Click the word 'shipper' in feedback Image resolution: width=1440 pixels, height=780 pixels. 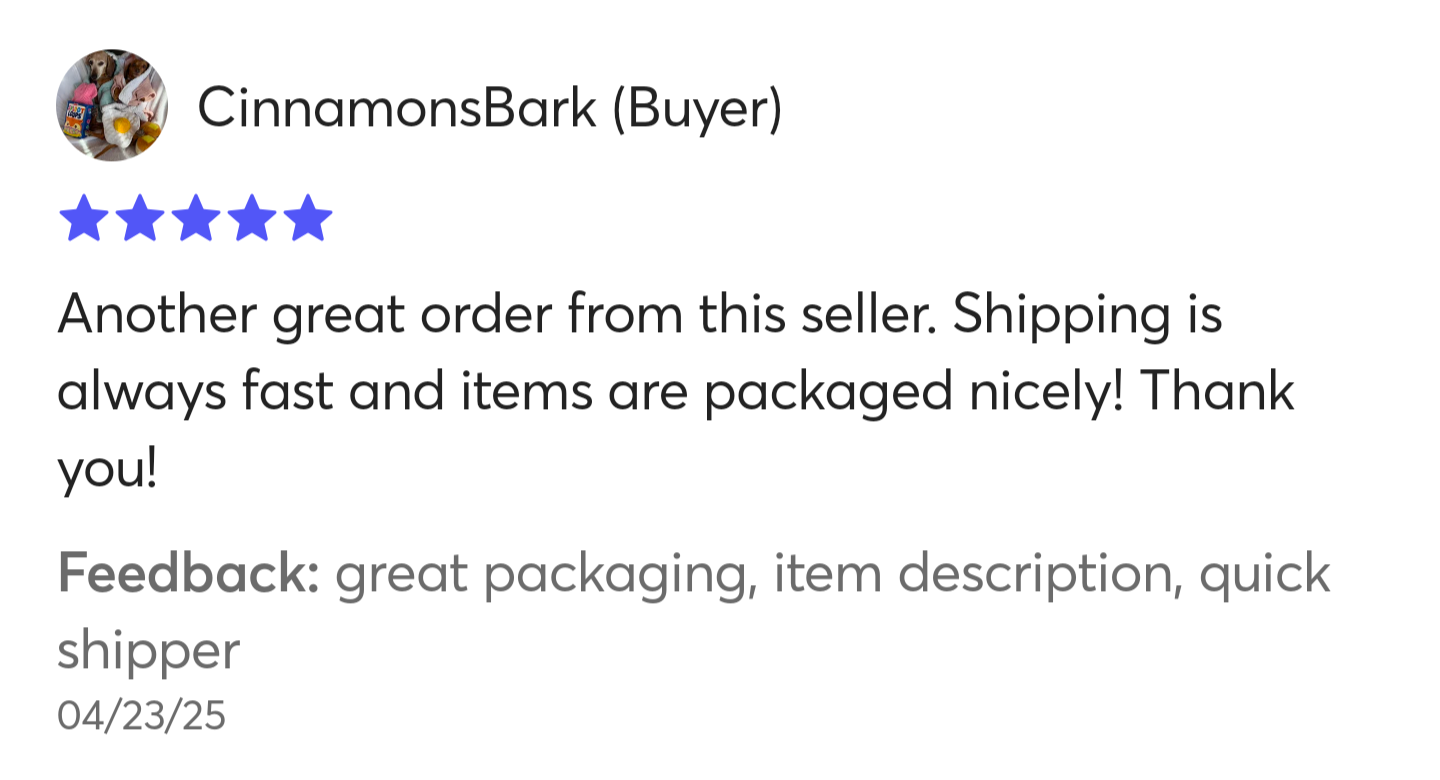148,653
